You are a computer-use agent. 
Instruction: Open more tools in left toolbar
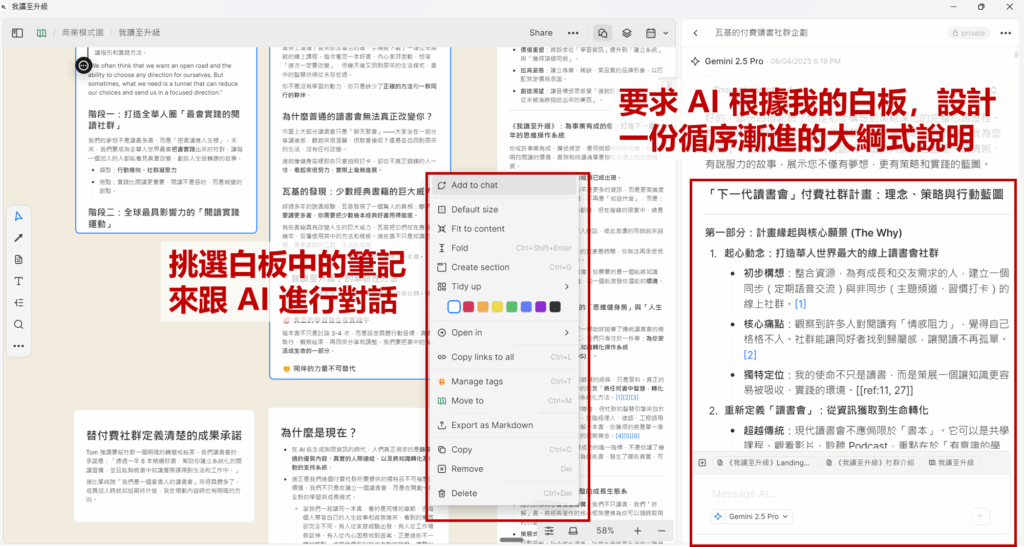pos(19,346)
